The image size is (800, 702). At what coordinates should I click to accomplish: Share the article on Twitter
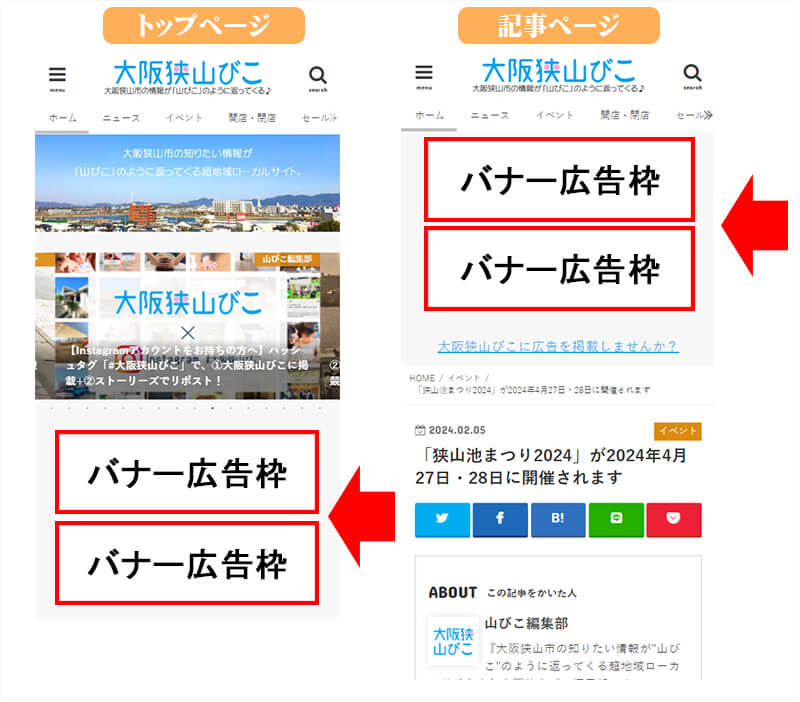click(x=442, y=519)
